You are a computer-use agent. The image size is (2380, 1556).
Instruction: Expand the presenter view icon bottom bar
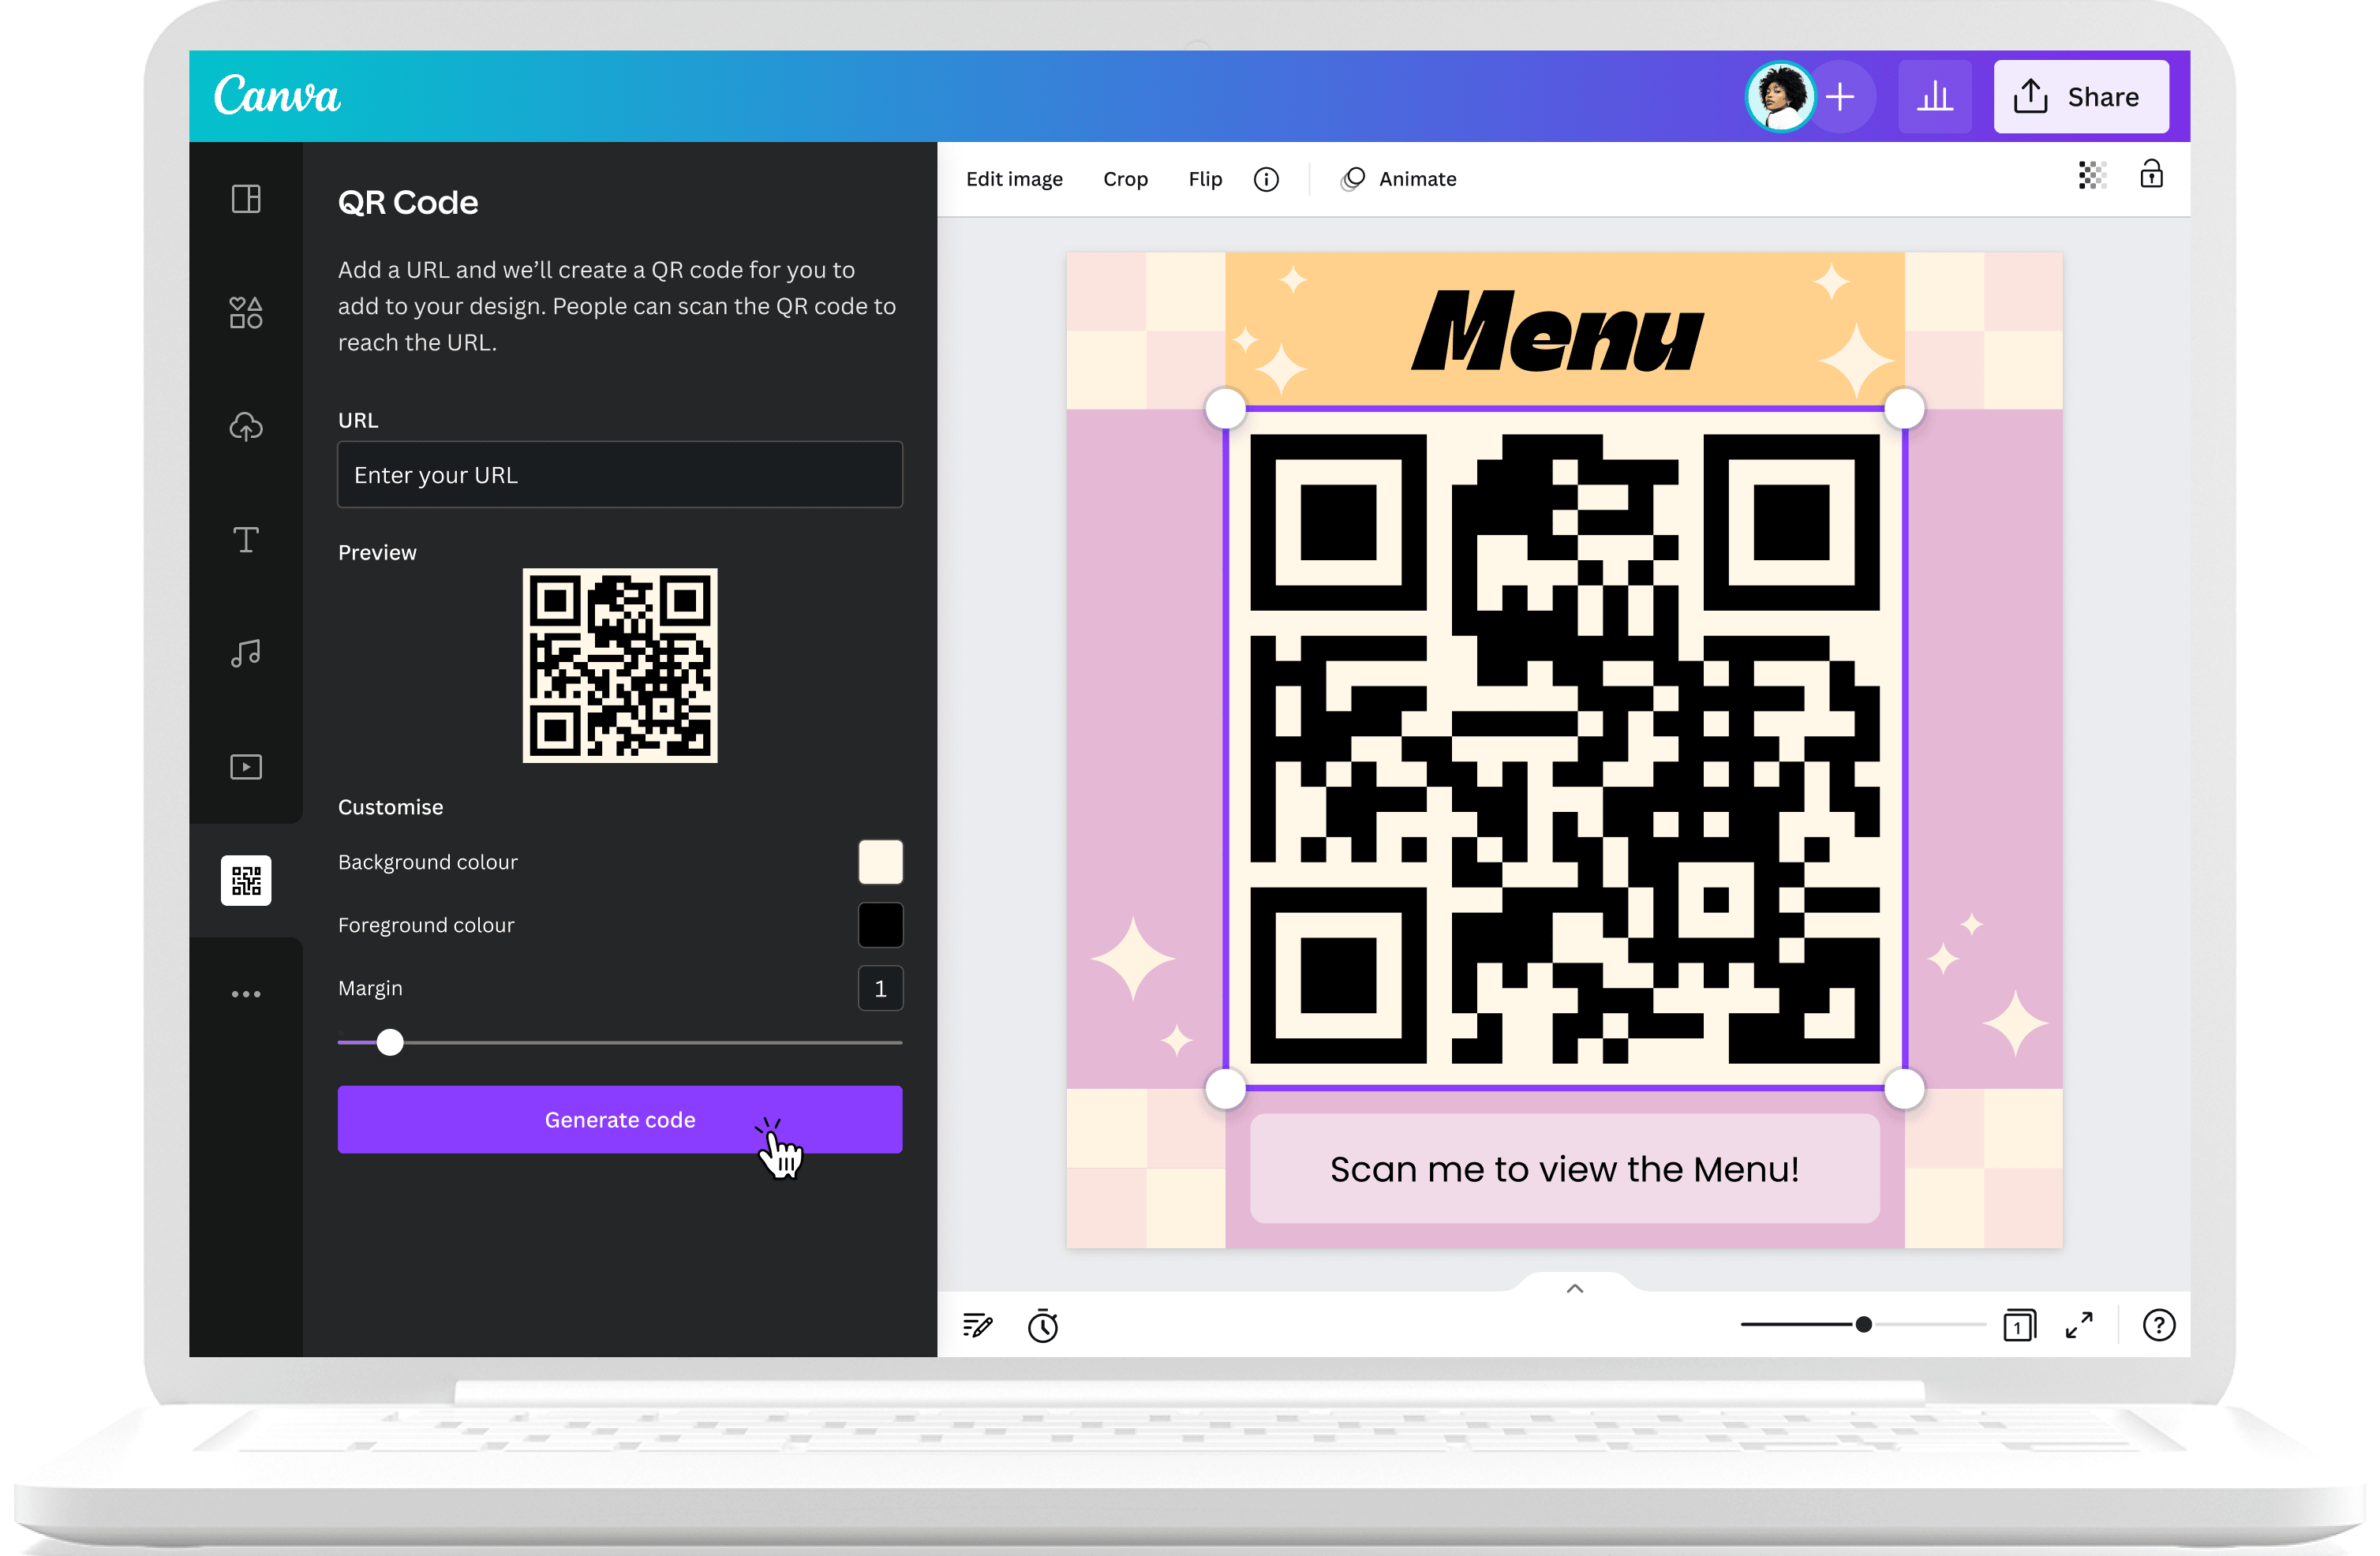[x=2082, y=1325]
